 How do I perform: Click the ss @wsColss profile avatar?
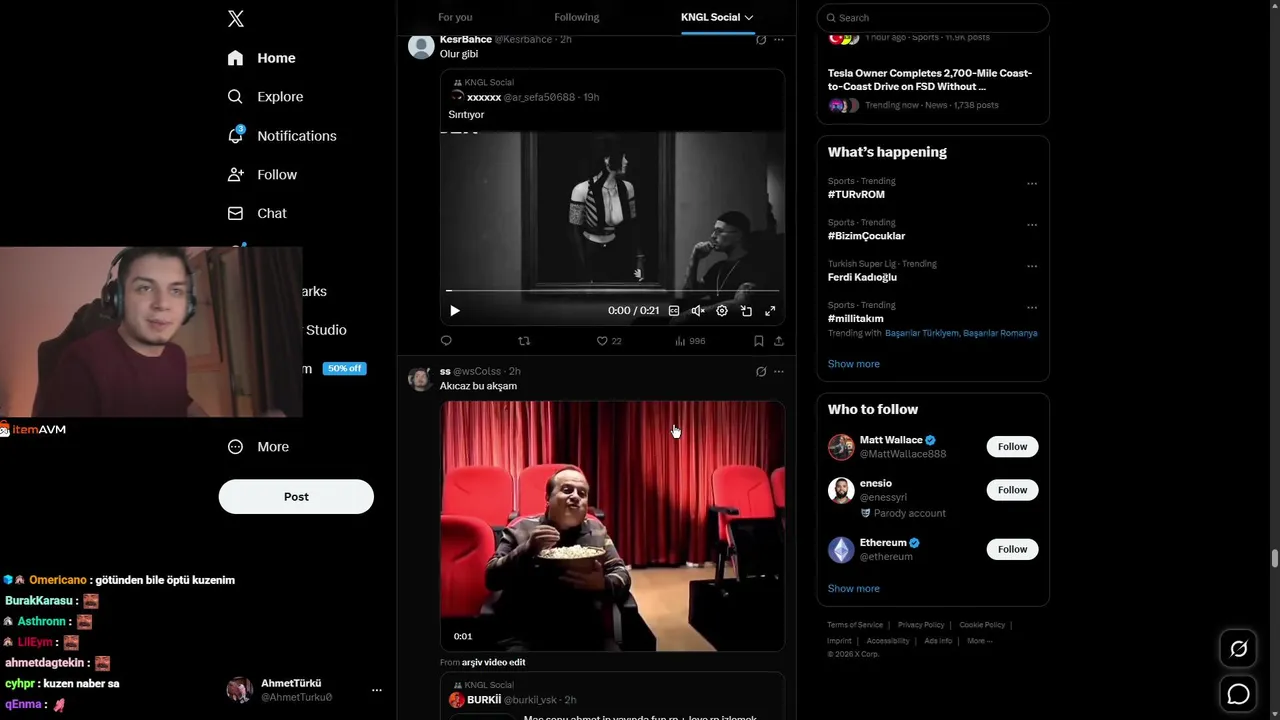[421, 378]
